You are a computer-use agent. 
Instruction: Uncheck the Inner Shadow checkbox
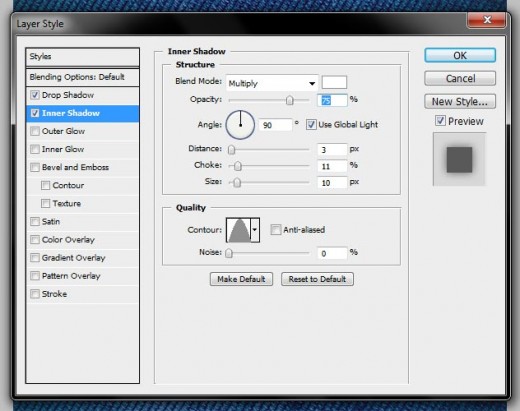35,113
